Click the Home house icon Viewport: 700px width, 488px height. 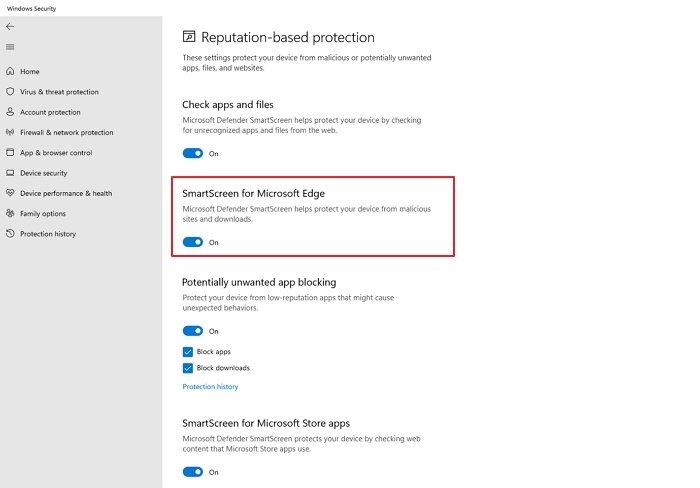pos(10,71)
